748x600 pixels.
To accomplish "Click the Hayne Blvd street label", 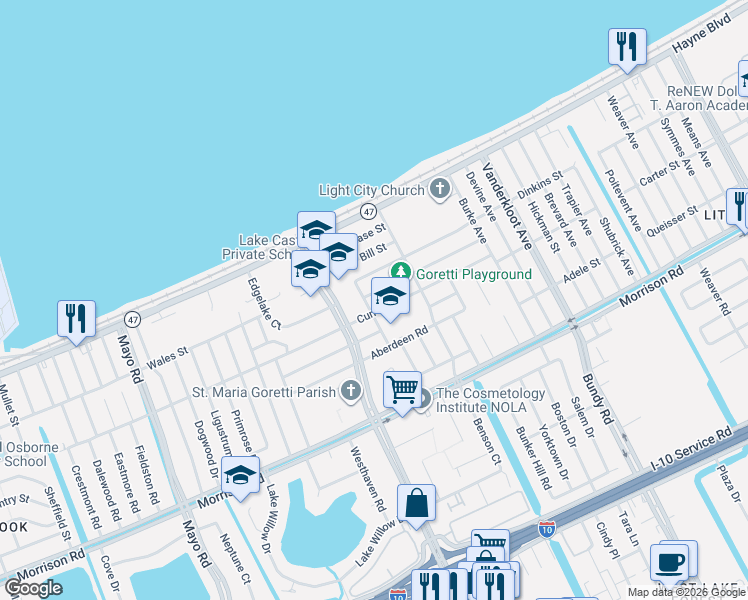I will (x=702, y=33).
